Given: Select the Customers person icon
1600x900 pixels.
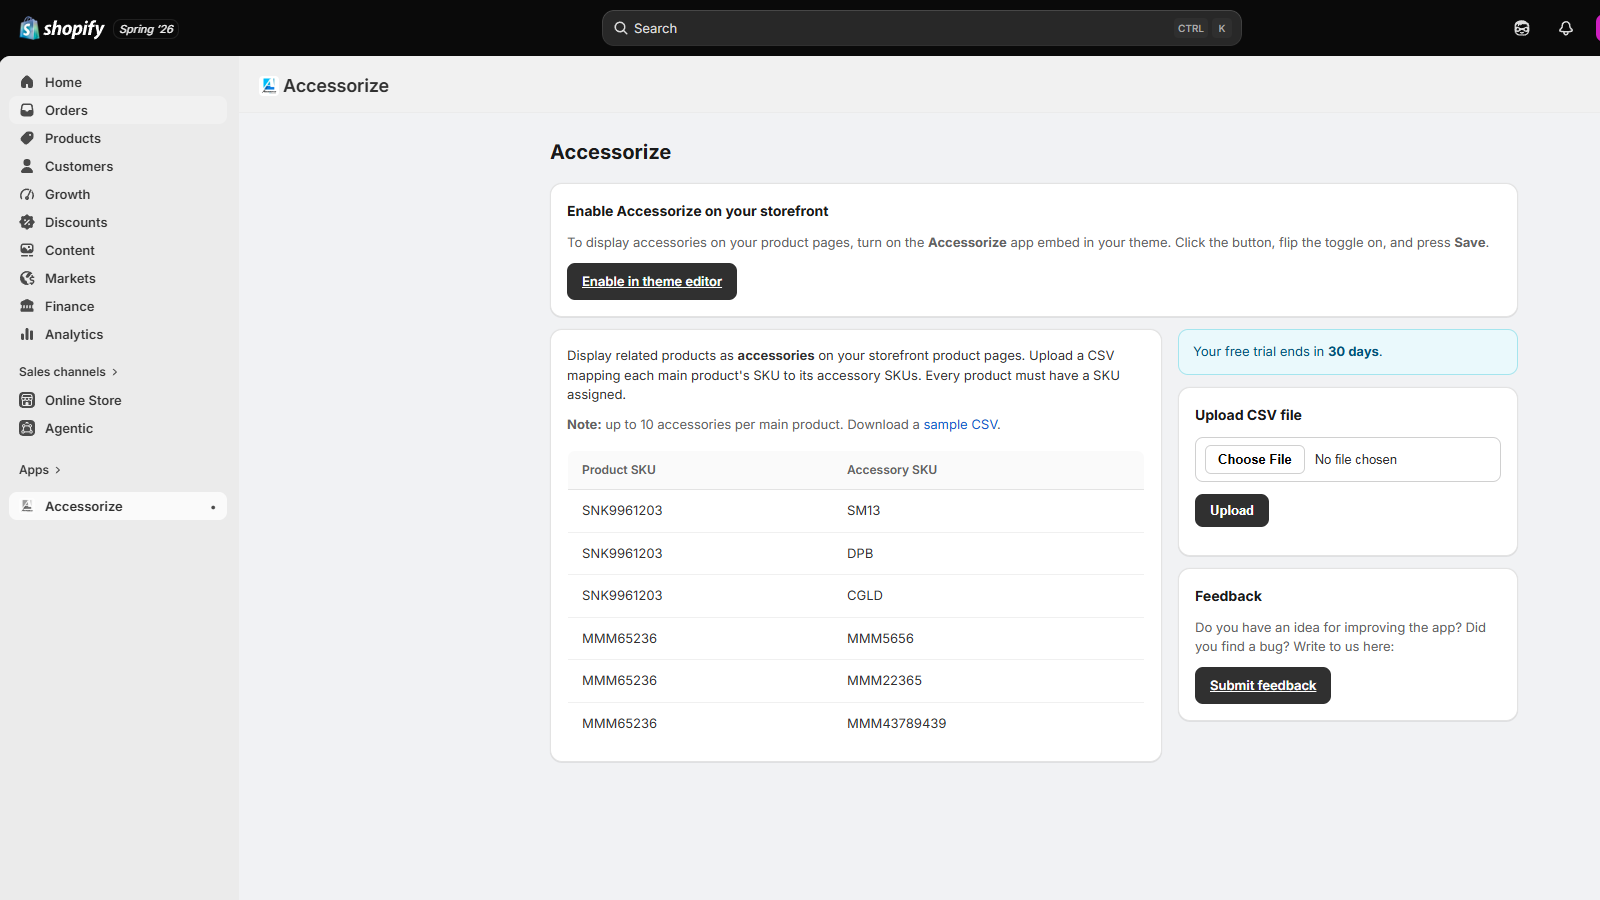Looking at the screenshot, I should pyautogui.click(x=27, y=166).
